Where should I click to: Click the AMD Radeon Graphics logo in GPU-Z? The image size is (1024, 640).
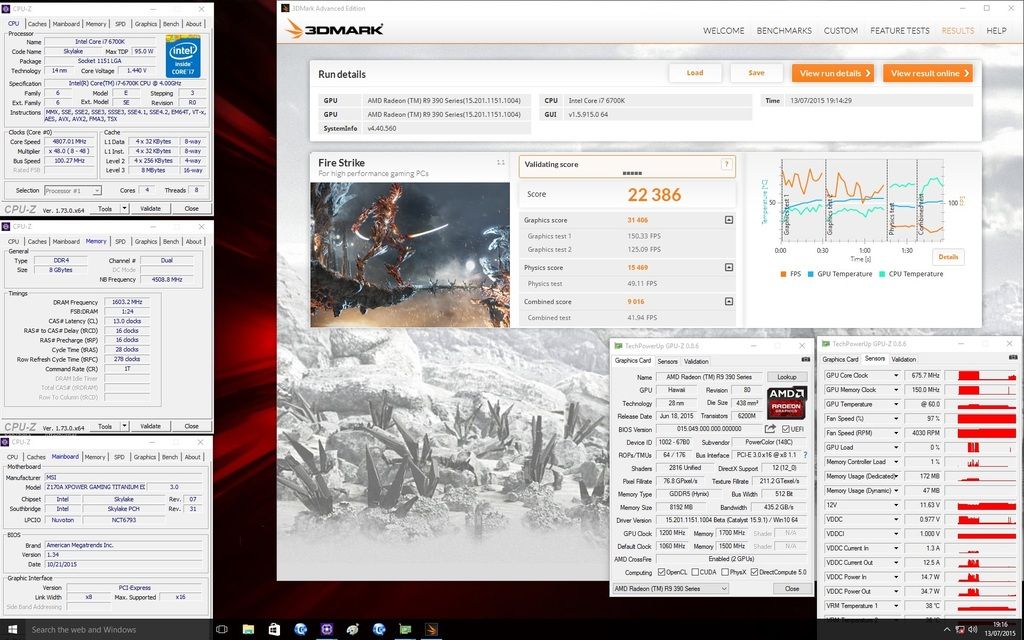(x=786, y=402)
